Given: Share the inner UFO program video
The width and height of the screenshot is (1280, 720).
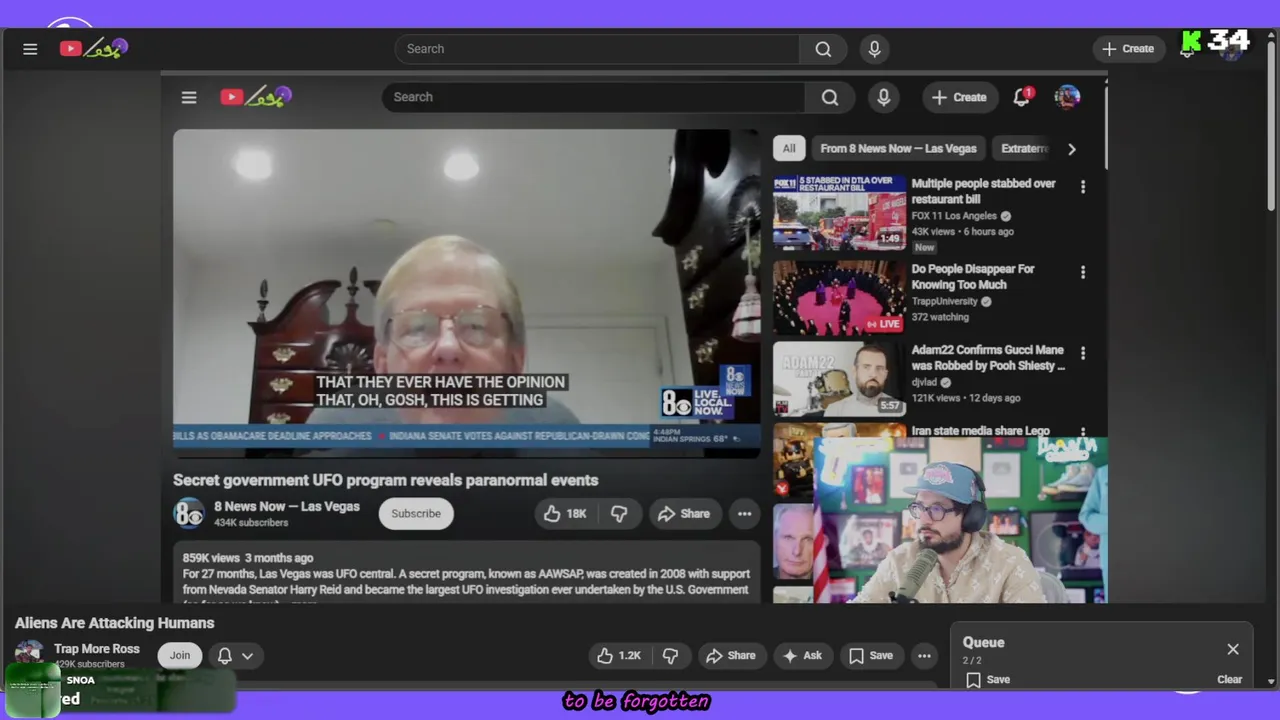Looking at the screenshot, I should (684, 514).
